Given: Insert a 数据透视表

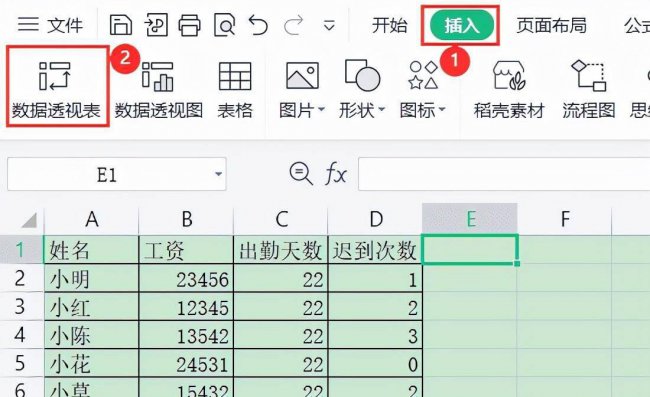Looking at the screenshot, I should pyautogui.click(x=56, y=90).
